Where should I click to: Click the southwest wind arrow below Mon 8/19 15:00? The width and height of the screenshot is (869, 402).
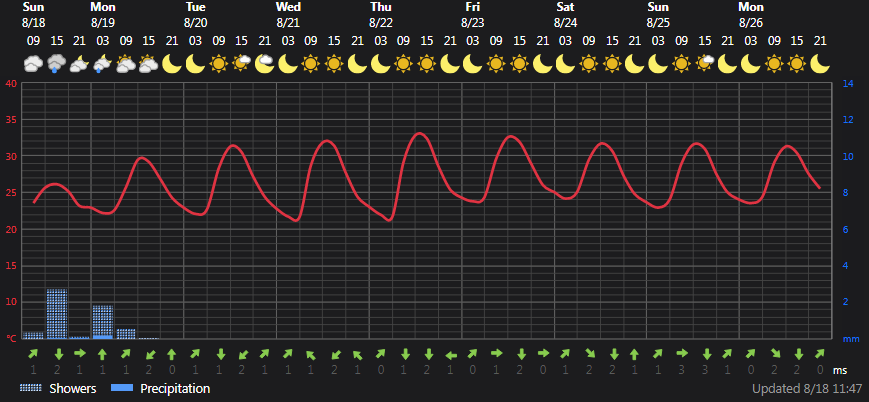[x=149, y=354]
